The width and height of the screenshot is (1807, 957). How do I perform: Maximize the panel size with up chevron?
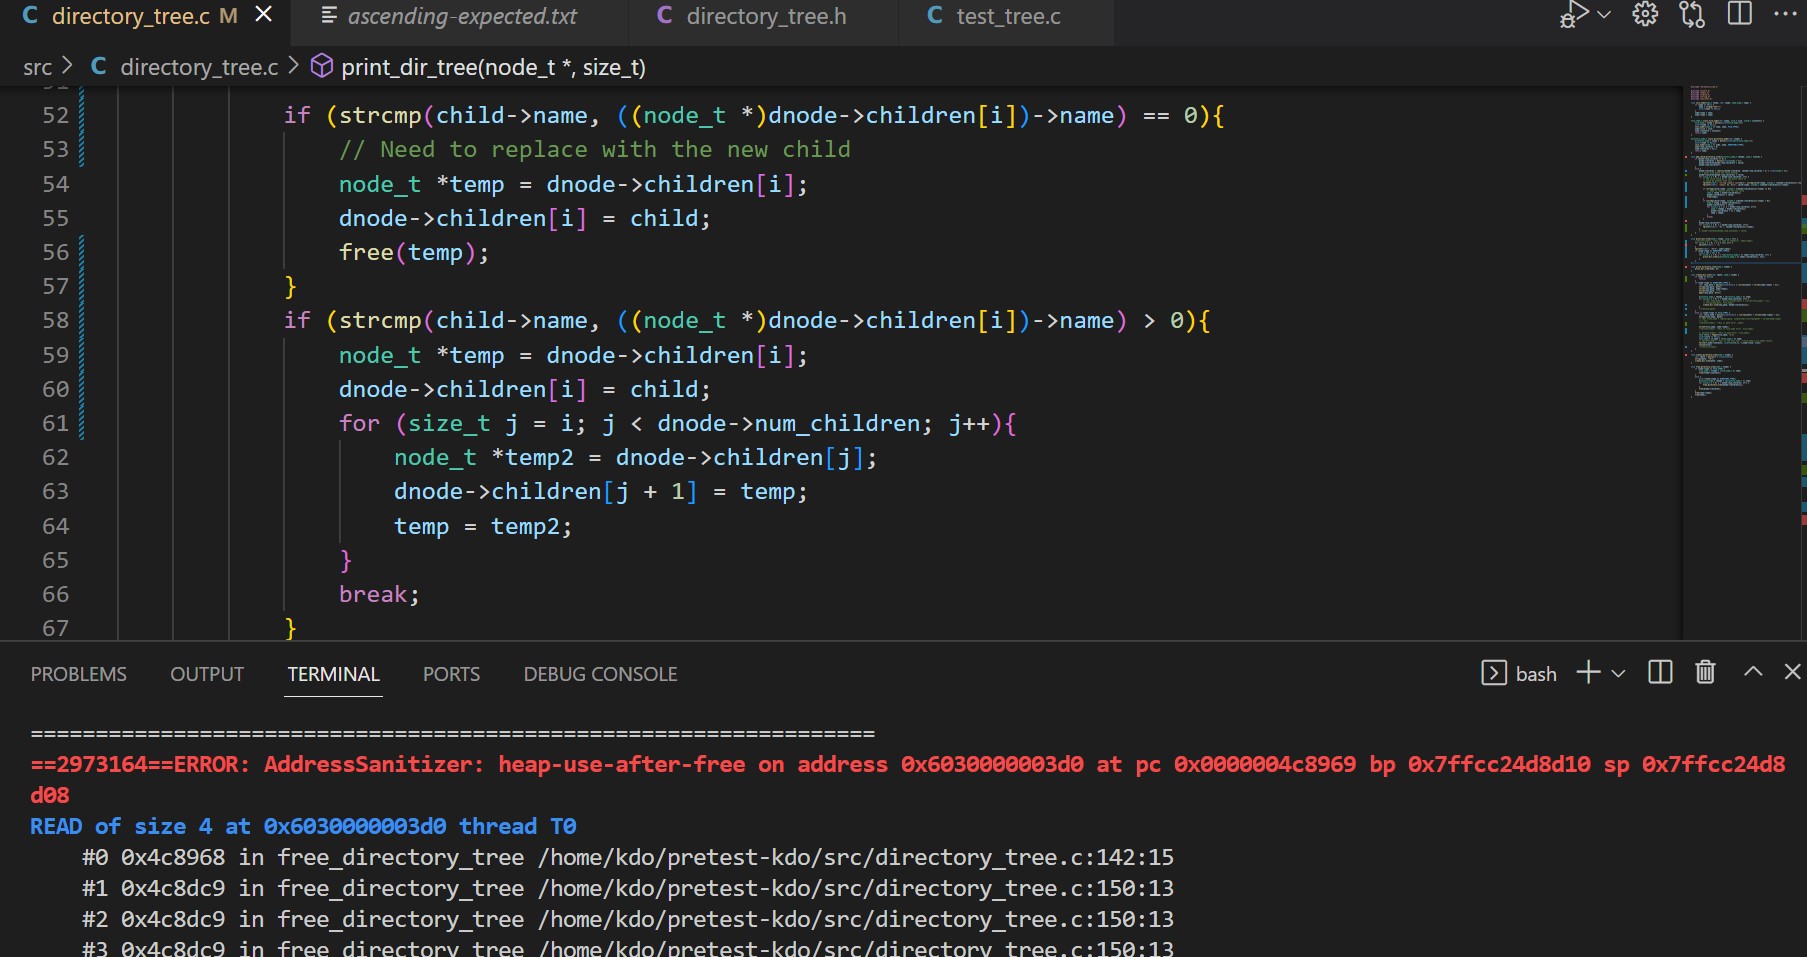(x=1753, y=673)
